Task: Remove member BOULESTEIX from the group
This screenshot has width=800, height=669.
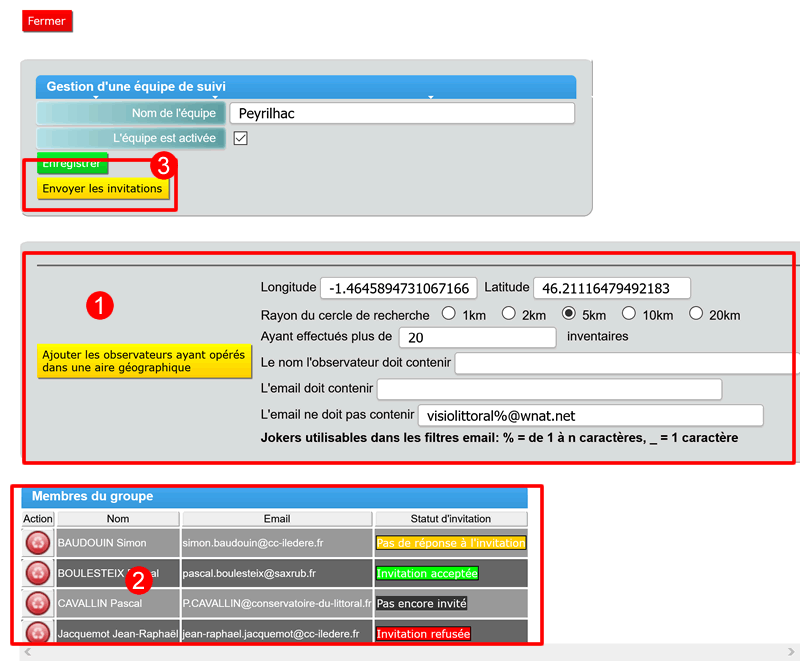Action: click(x=38, y=573)
